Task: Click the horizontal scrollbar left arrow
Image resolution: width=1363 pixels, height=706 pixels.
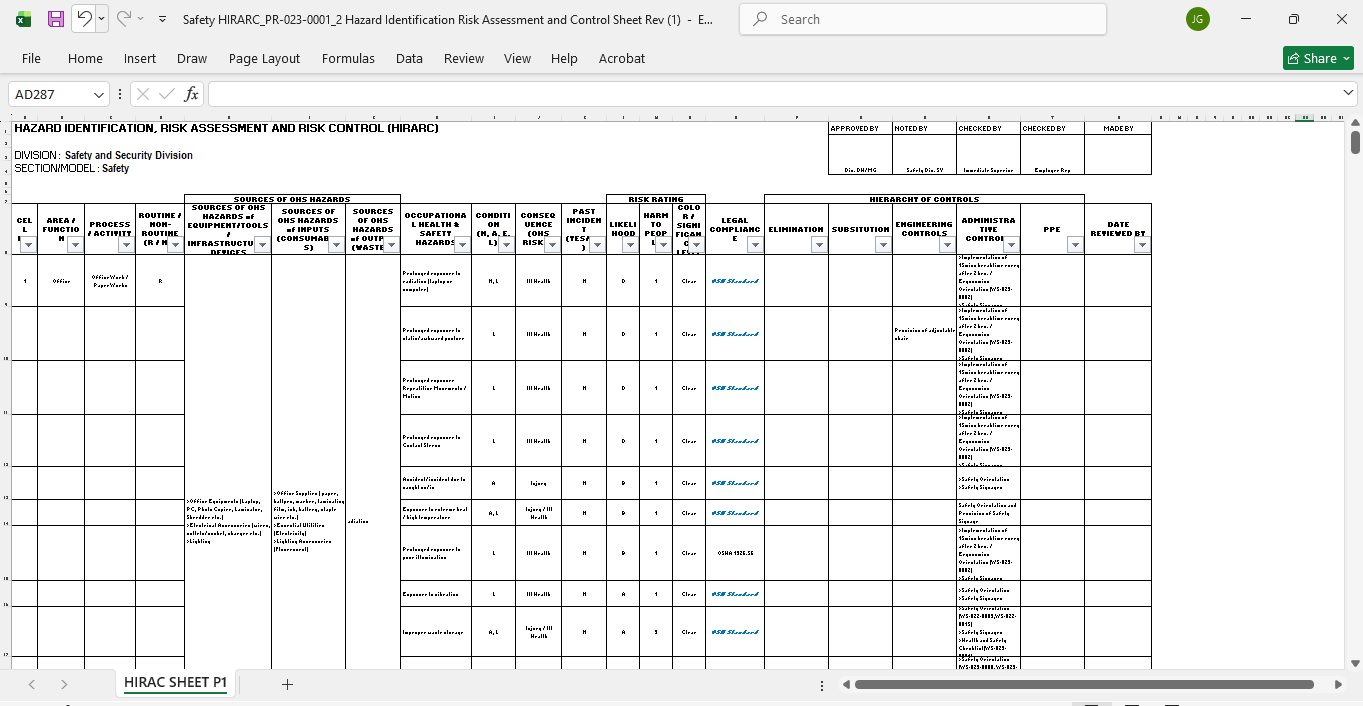Action: coord(846,685)
